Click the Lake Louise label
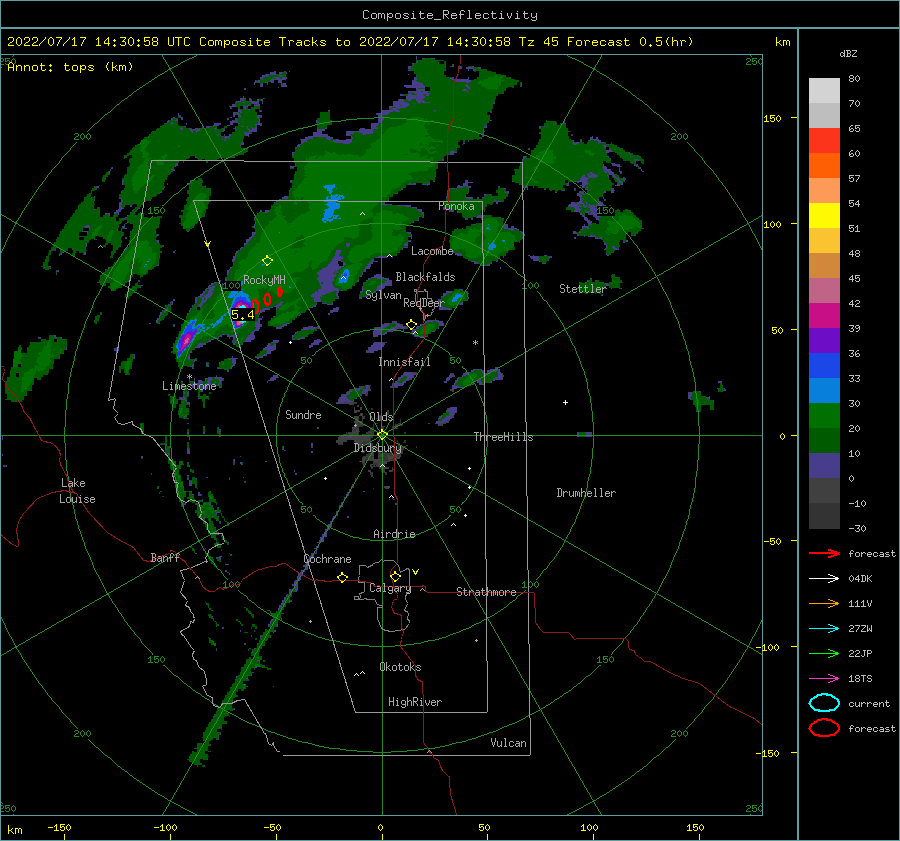The image size is (900, 841). pyautogui.click(x=77, y=491)
